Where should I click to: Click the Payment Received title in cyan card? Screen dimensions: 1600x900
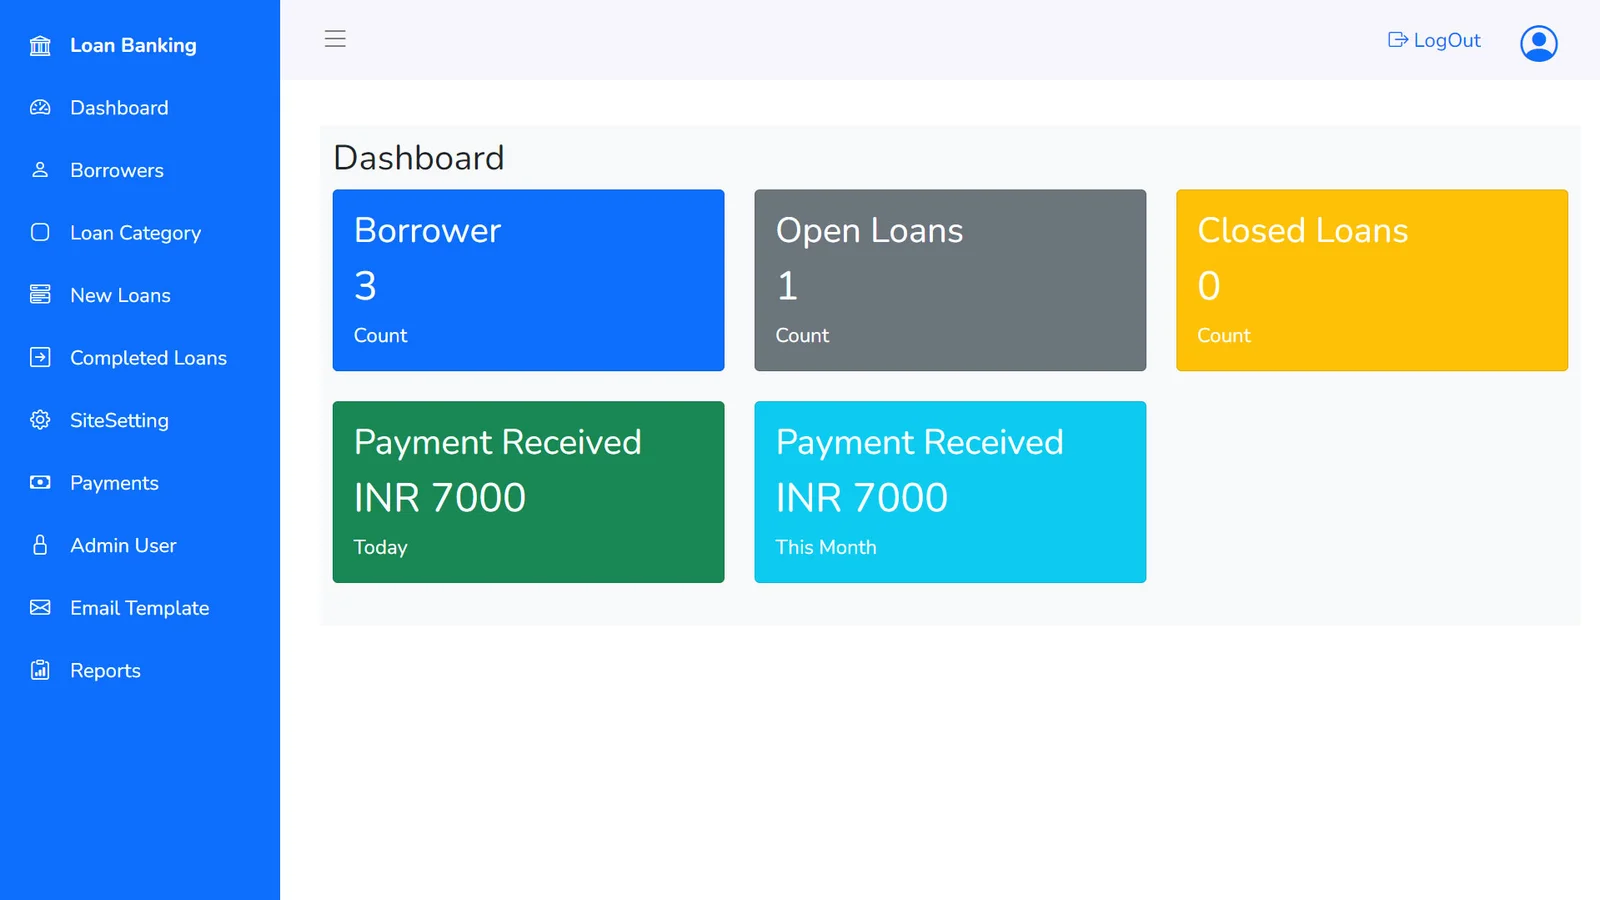pos(920,443)
